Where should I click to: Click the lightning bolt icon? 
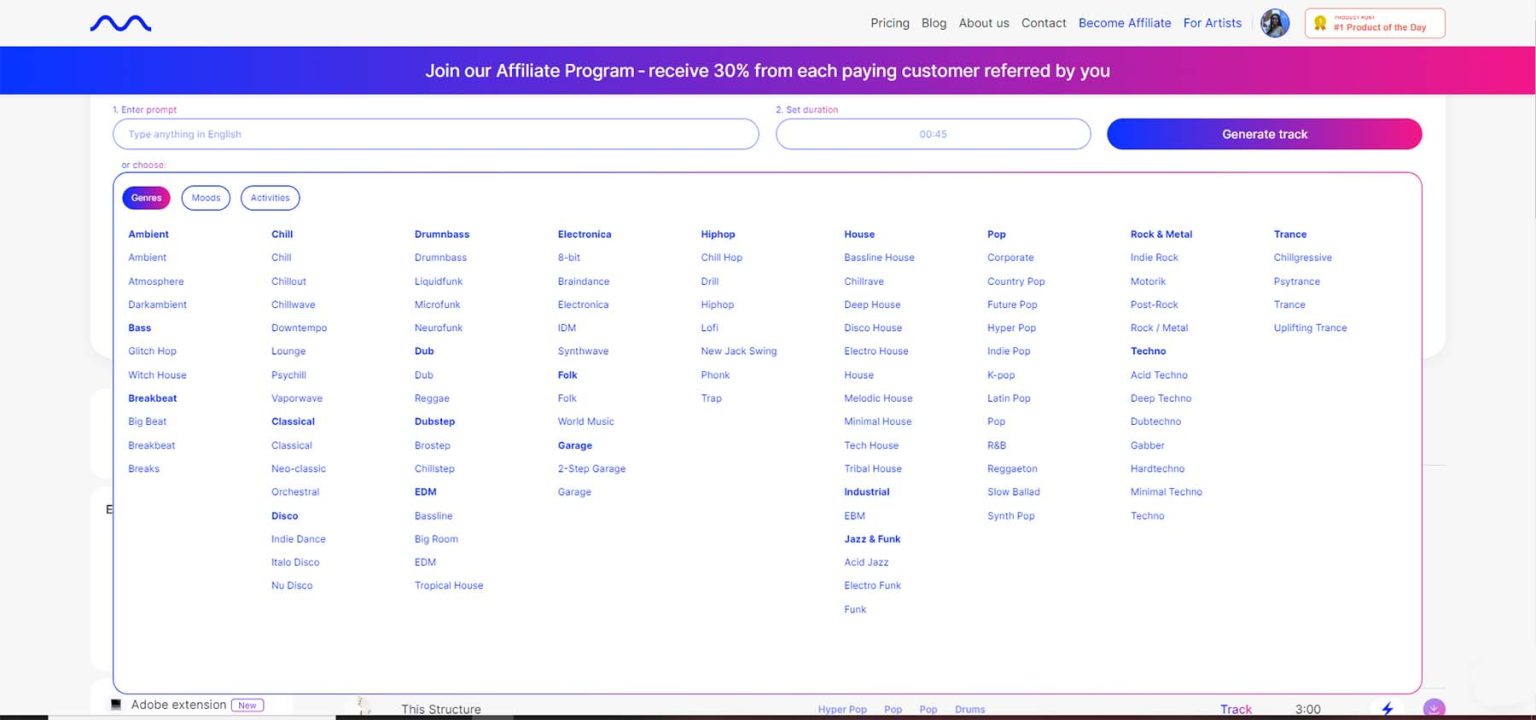[1387, 707]
